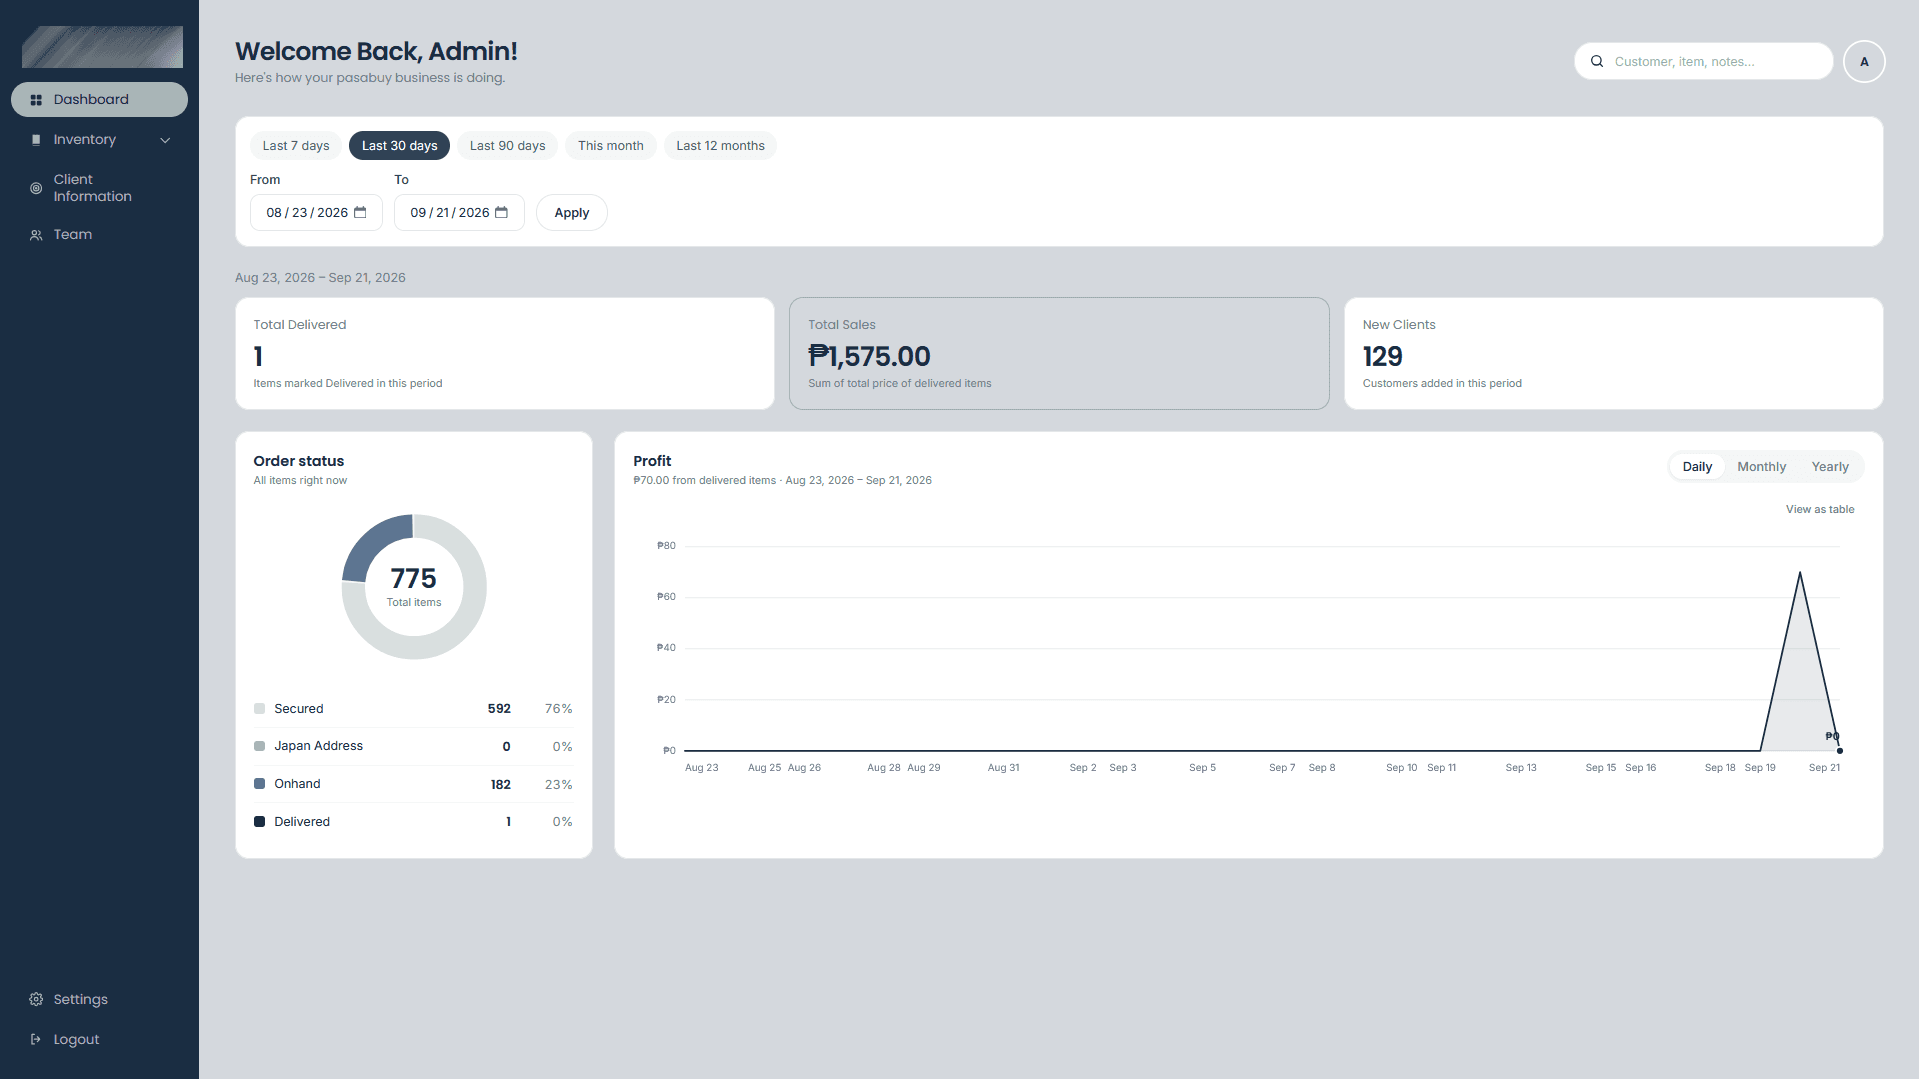
Task: Select the Last 7 days filter
Action: pyautogui.click(x=296, y=146)
